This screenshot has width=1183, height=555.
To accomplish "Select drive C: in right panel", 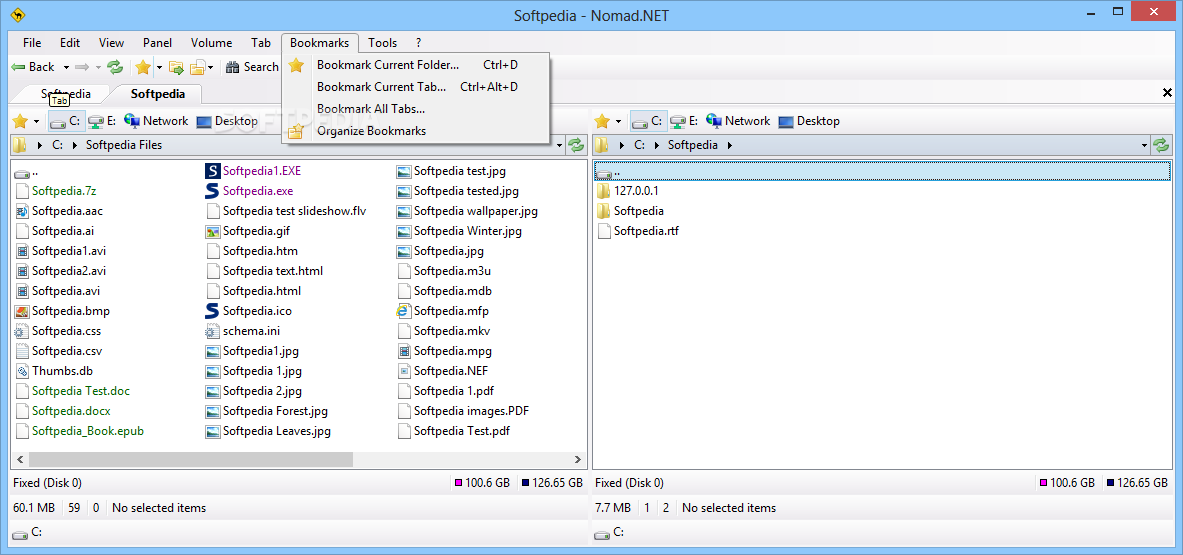I will point(647,121).
